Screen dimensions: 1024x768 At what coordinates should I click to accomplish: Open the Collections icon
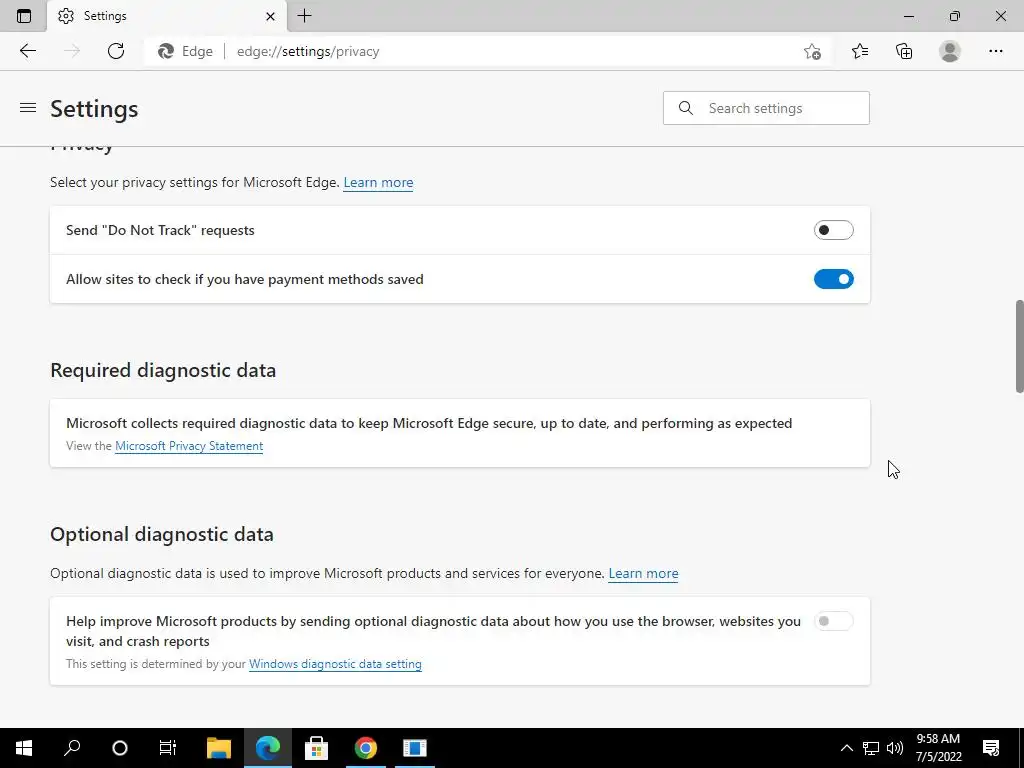click(x=904, y=51)
